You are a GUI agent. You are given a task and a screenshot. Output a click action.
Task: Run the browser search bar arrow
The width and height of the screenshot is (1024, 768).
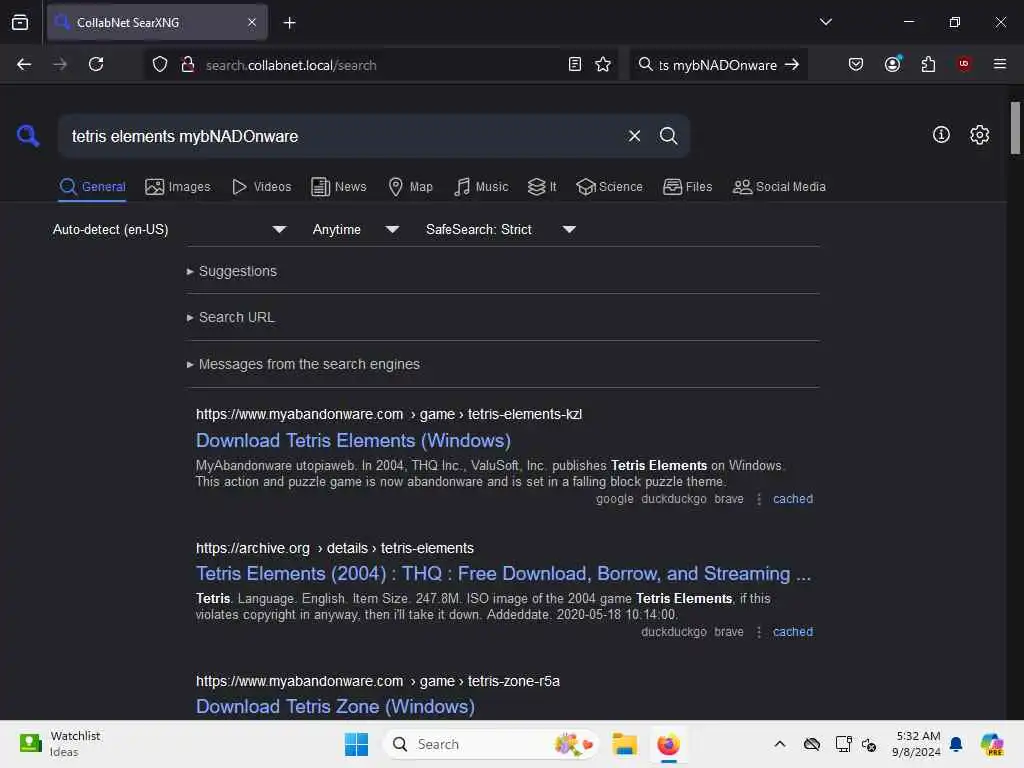click(792, 64)
